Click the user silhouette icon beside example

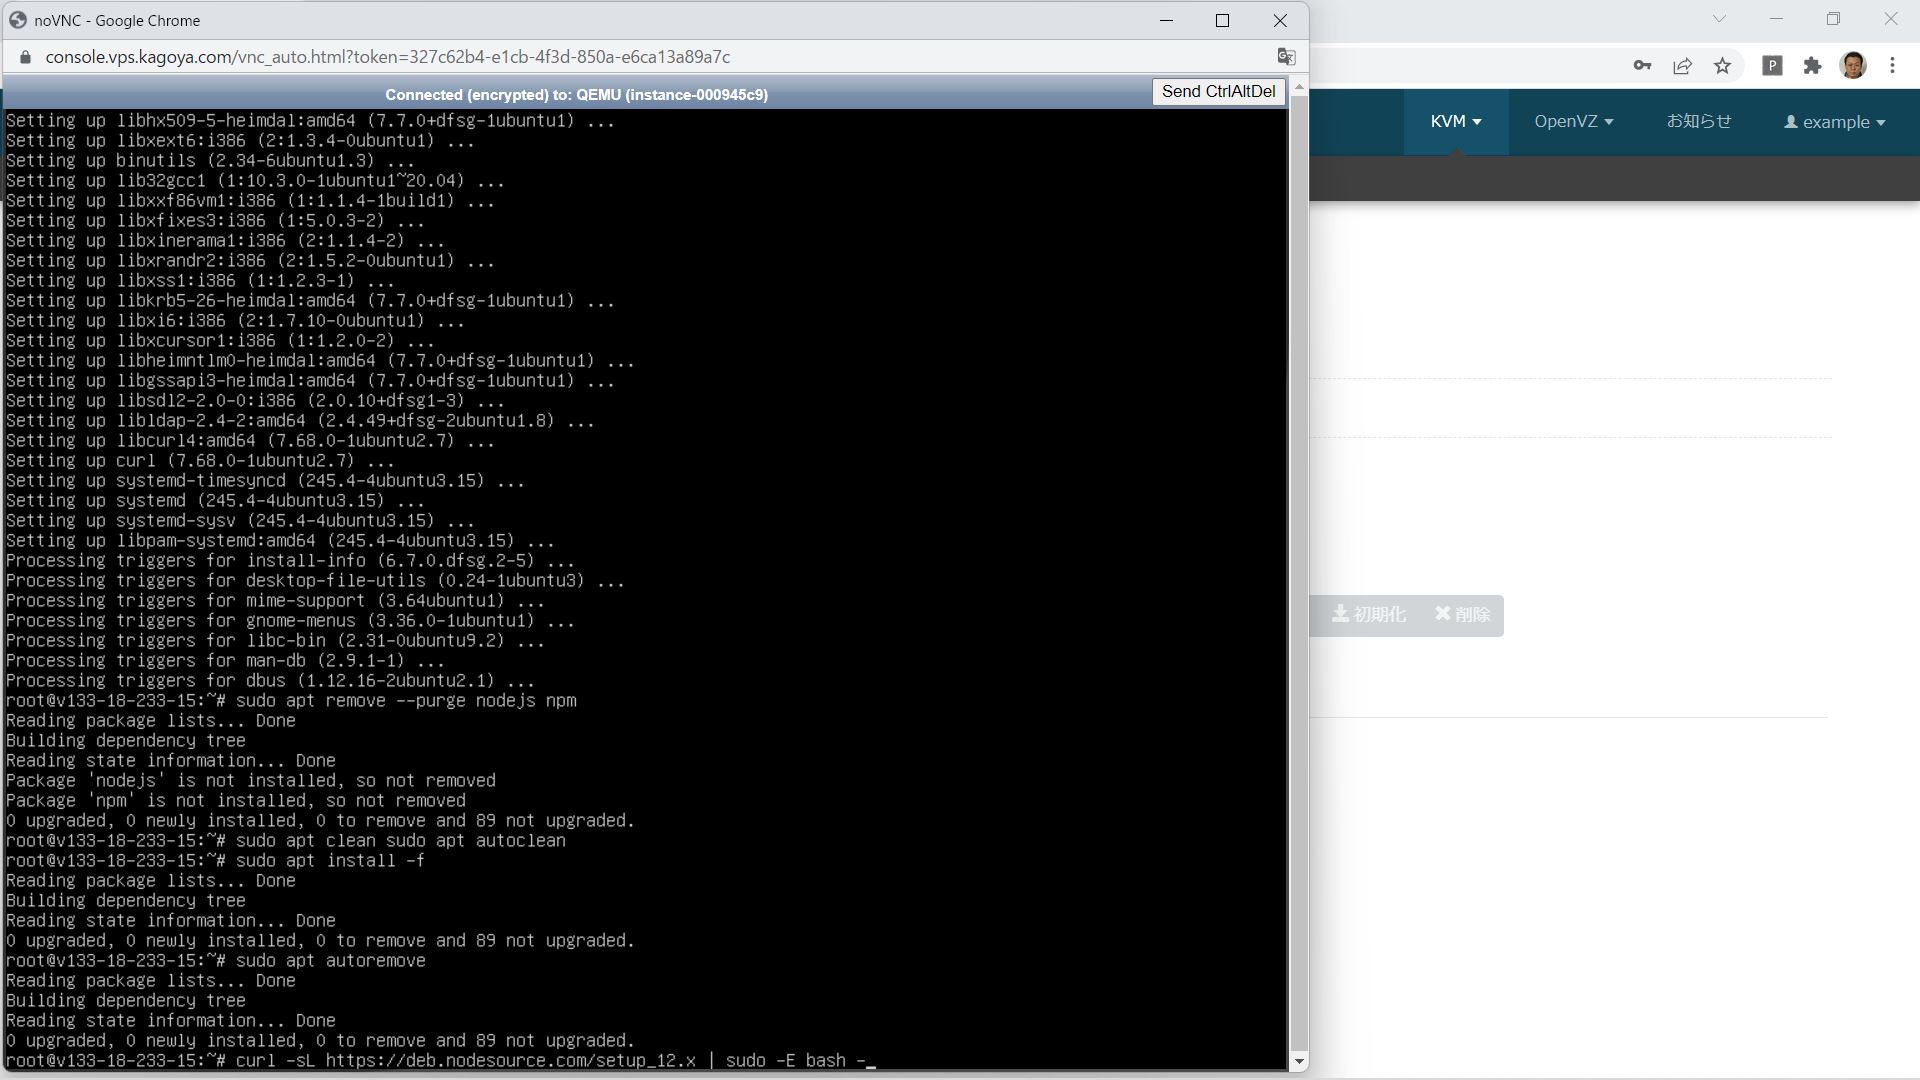click(x=1791, y=122)
